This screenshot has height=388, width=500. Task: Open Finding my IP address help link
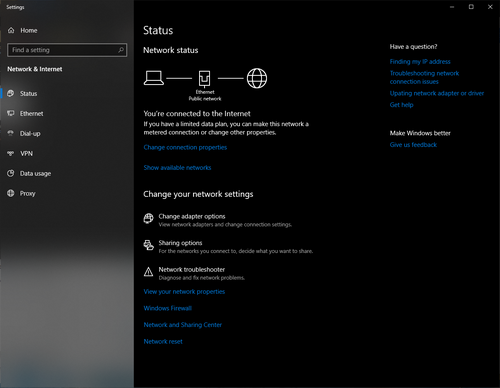click(x=420, y=62)
